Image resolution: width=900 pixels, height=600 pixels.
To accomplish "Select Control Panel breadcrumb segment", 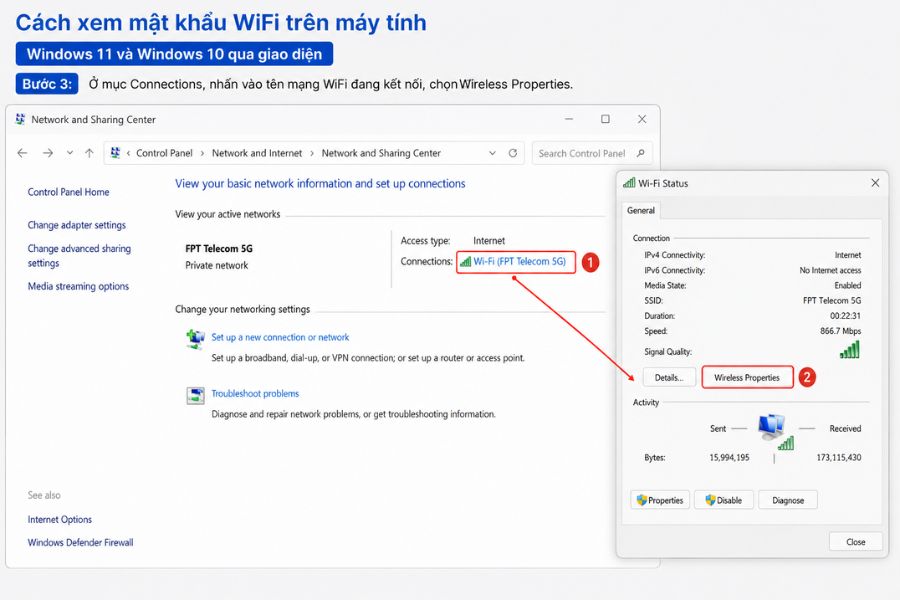I will [164, 153].
